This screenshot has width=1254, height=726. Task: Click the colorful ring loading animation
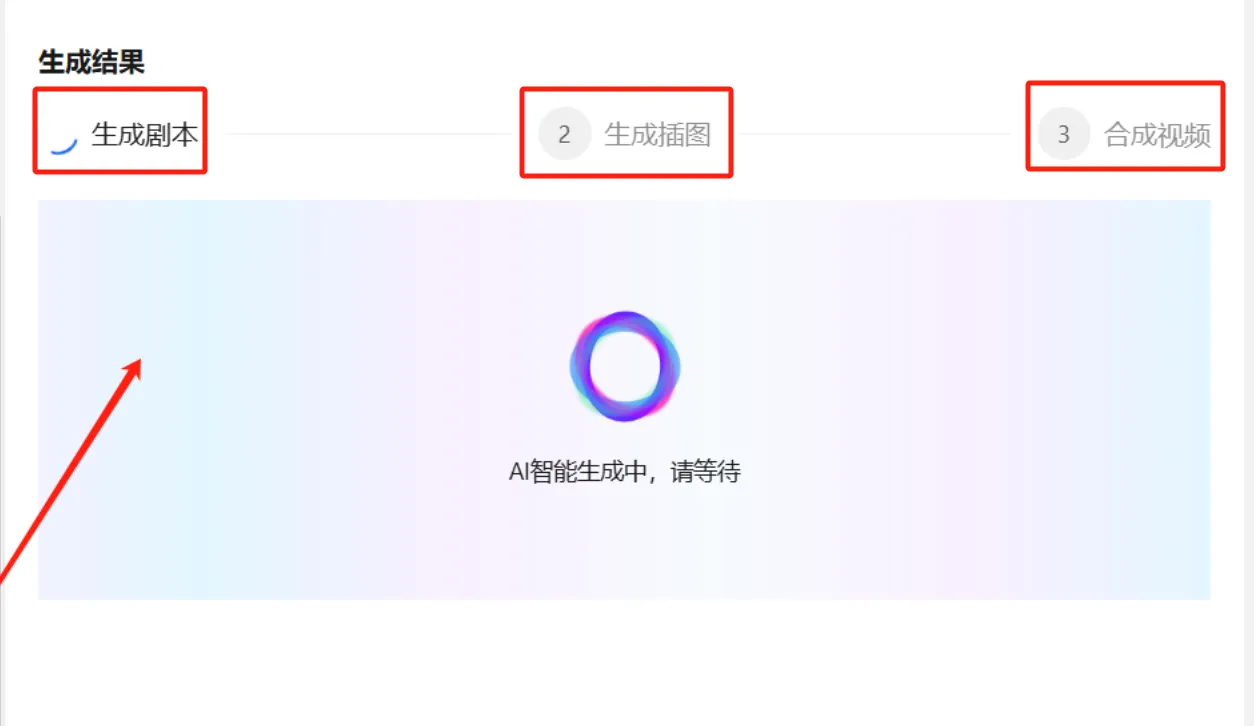tap(625, 366)
